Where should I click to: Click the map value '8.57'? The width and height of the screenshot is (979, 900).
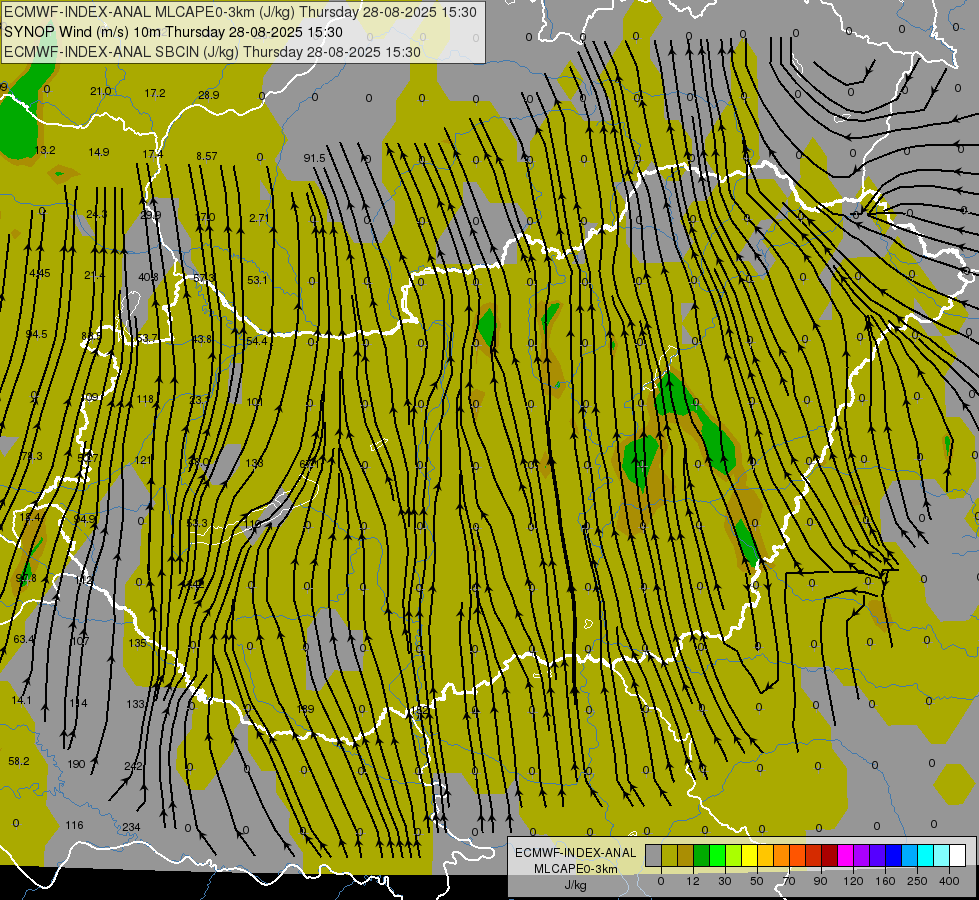click(x=207, y=156)
